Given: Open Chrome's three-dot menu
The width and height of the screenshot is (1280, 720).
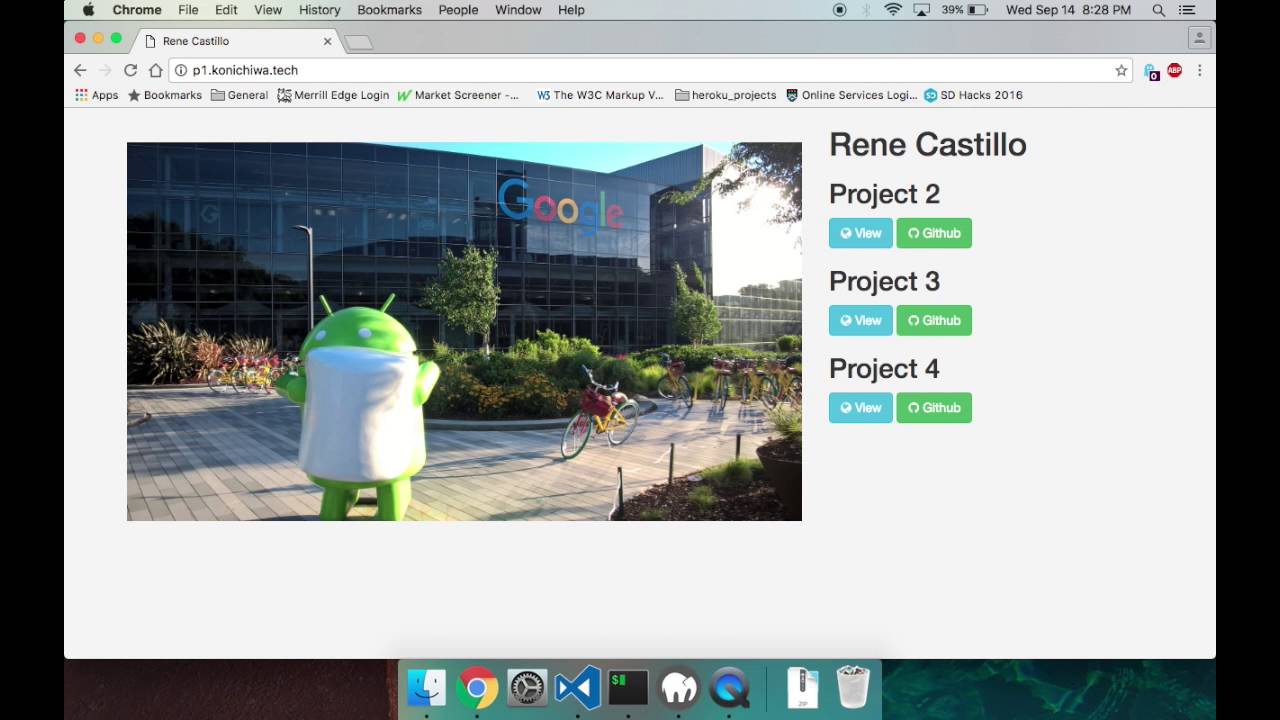Looking at the screenshot, I should click(1199, 70).
